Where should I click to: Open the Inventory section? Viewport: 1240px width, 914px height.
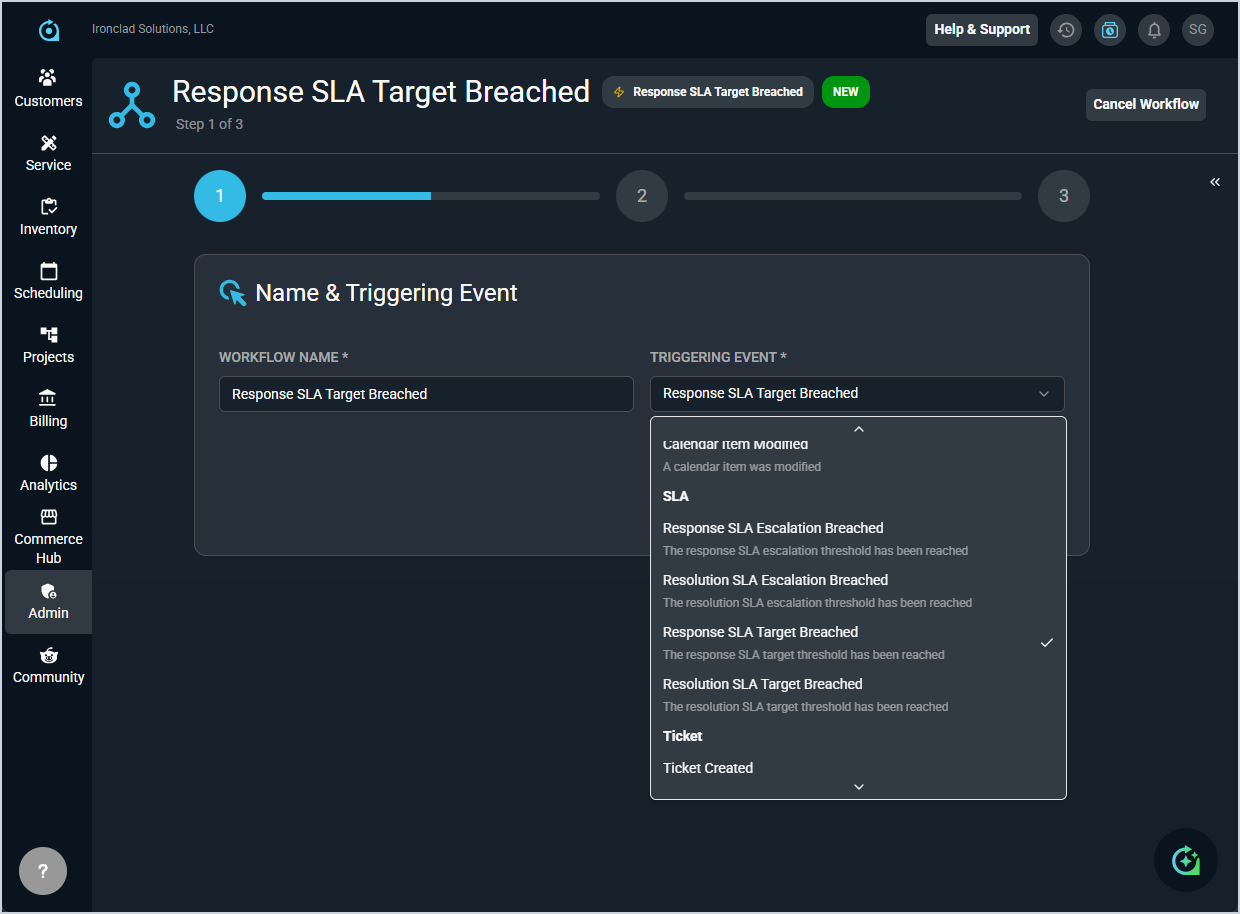[48, 217]
